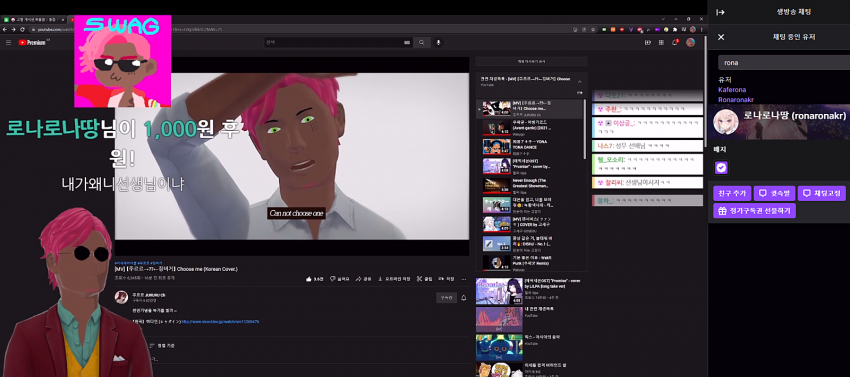The image size is (850, 377).
Task: Reload the page with the refresh icon
Action: (x=22, y=29)
